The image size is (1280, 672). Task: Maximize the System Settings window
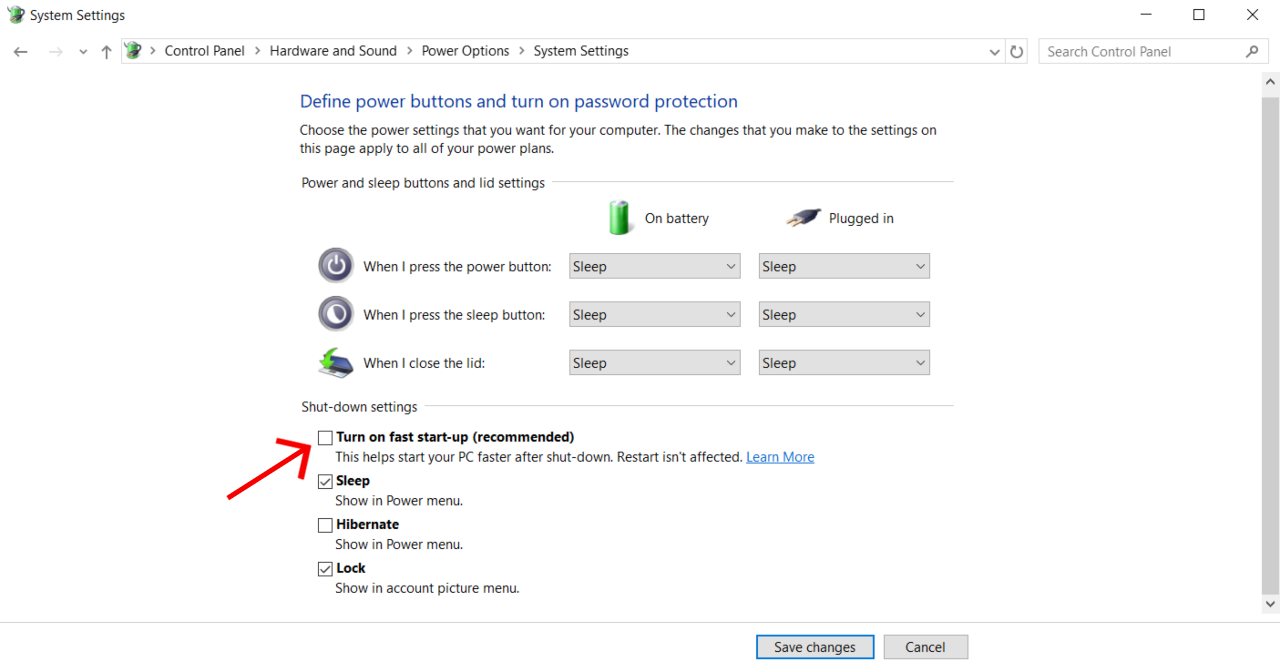pos(1198,15)
